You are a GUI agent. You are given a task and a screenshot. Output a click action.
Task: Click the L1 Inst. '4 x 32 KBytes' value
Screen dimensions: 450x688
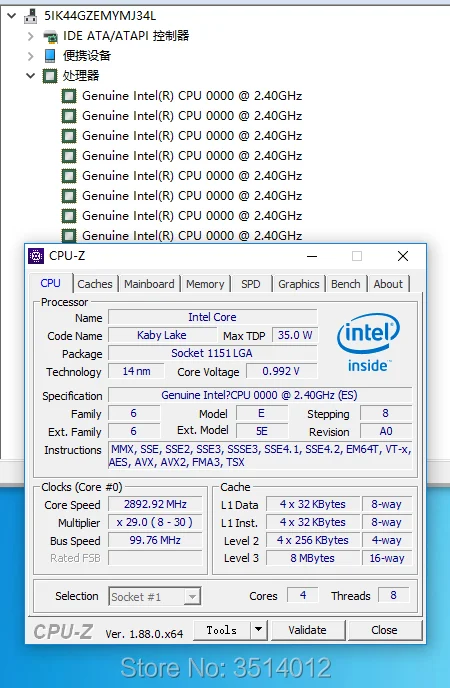(313, 522)
